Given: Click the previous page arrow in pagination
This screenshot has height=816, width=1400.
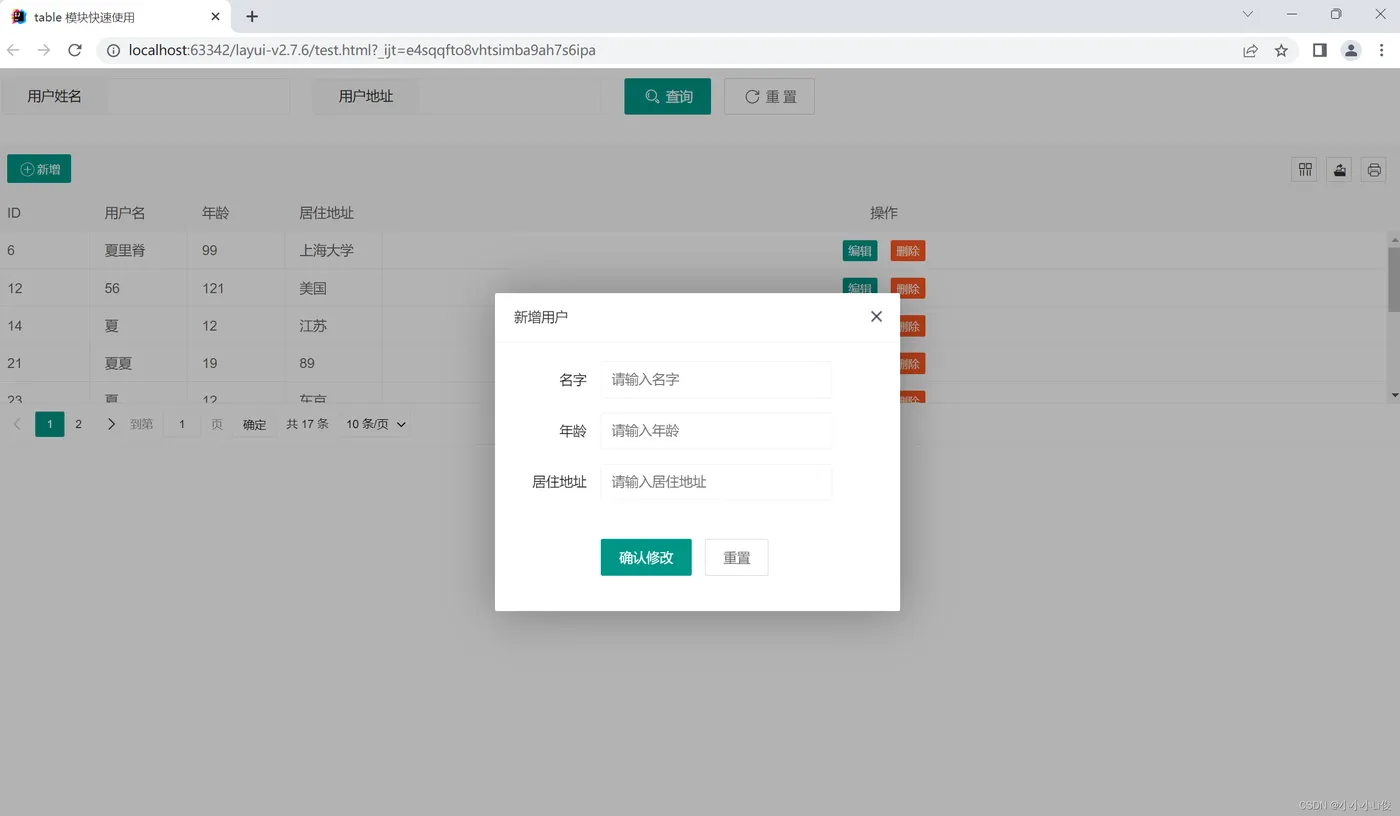Looking at the screenshot, I should pos(17,423).
